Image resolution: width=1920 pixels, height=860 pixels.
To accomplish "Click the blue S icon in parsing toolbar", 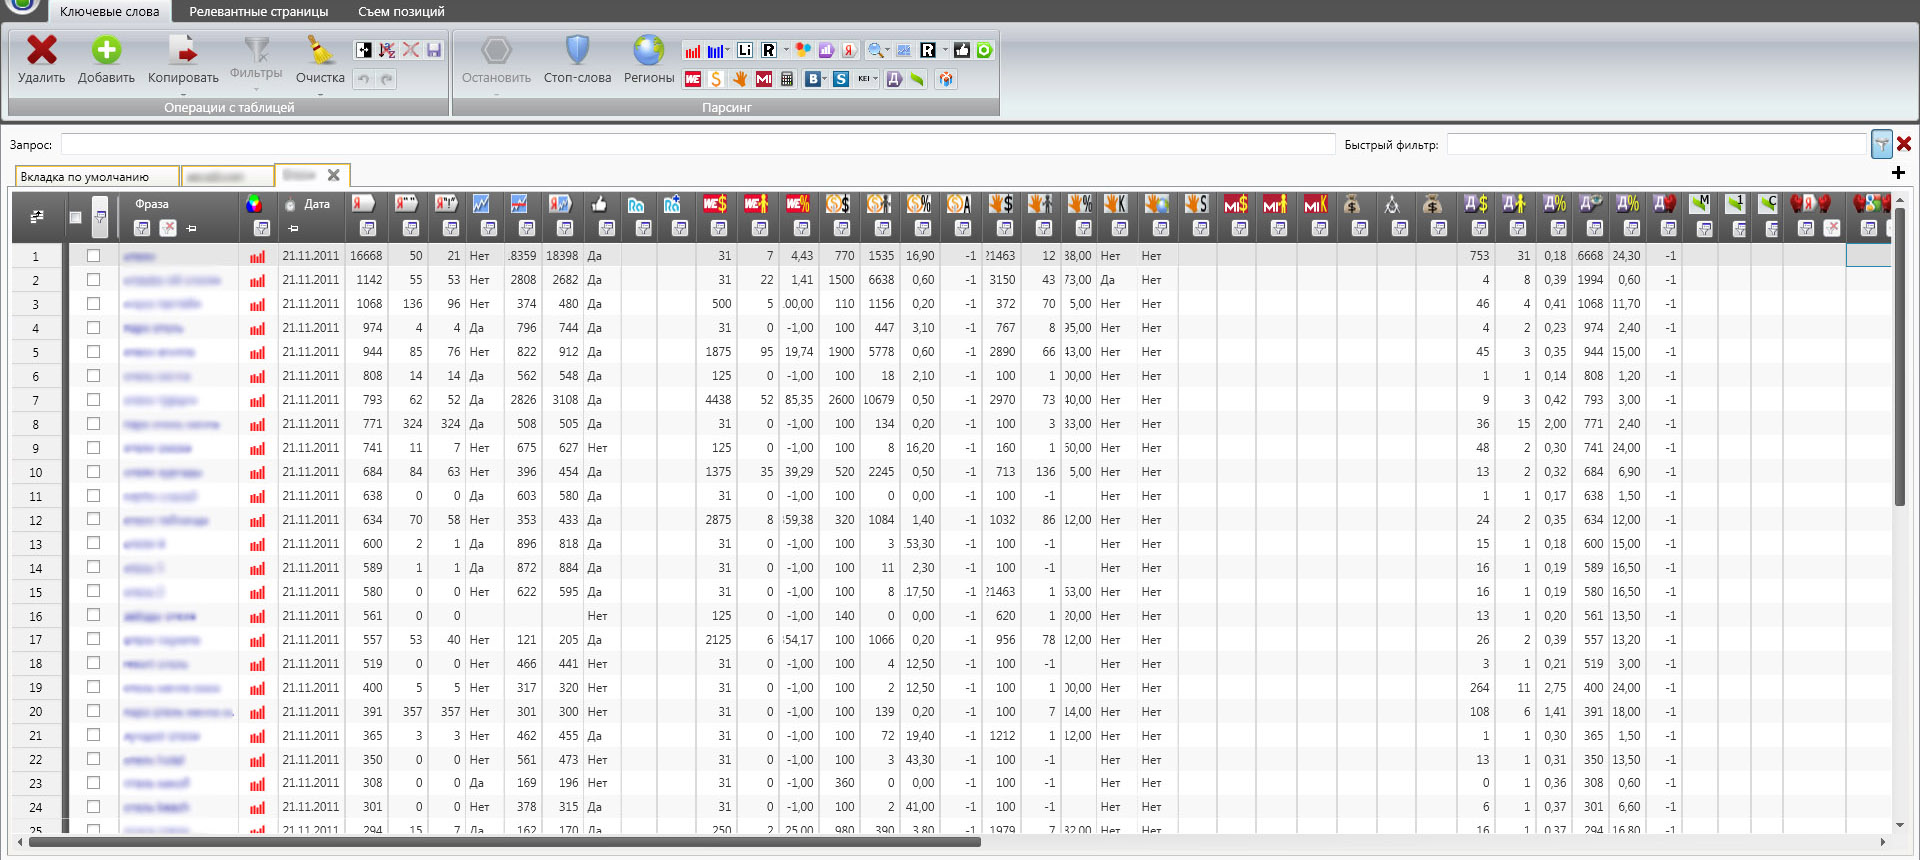I will tap(841, 79).
